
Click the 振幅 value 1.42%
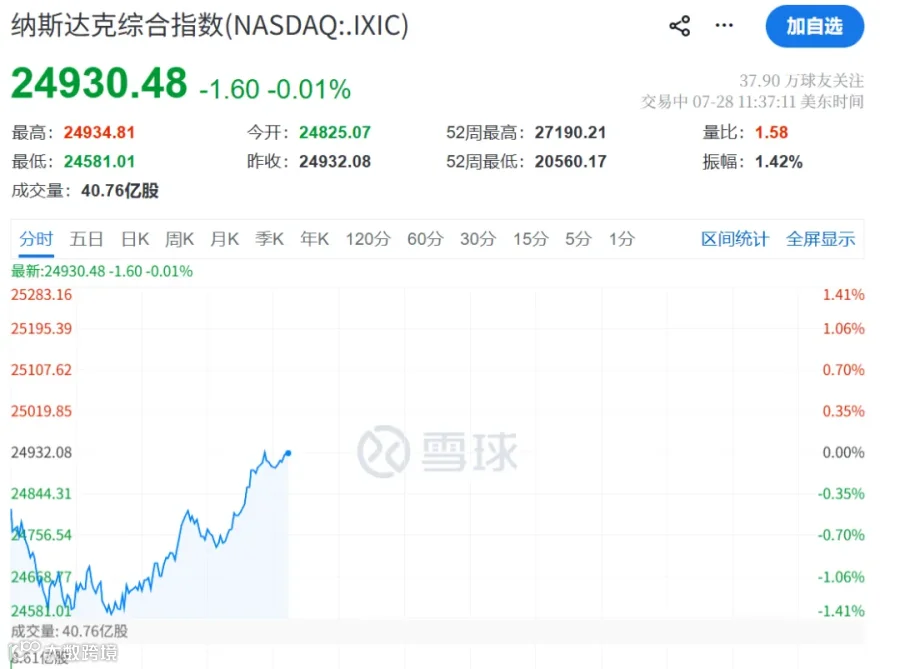click(x=778, y=161)
